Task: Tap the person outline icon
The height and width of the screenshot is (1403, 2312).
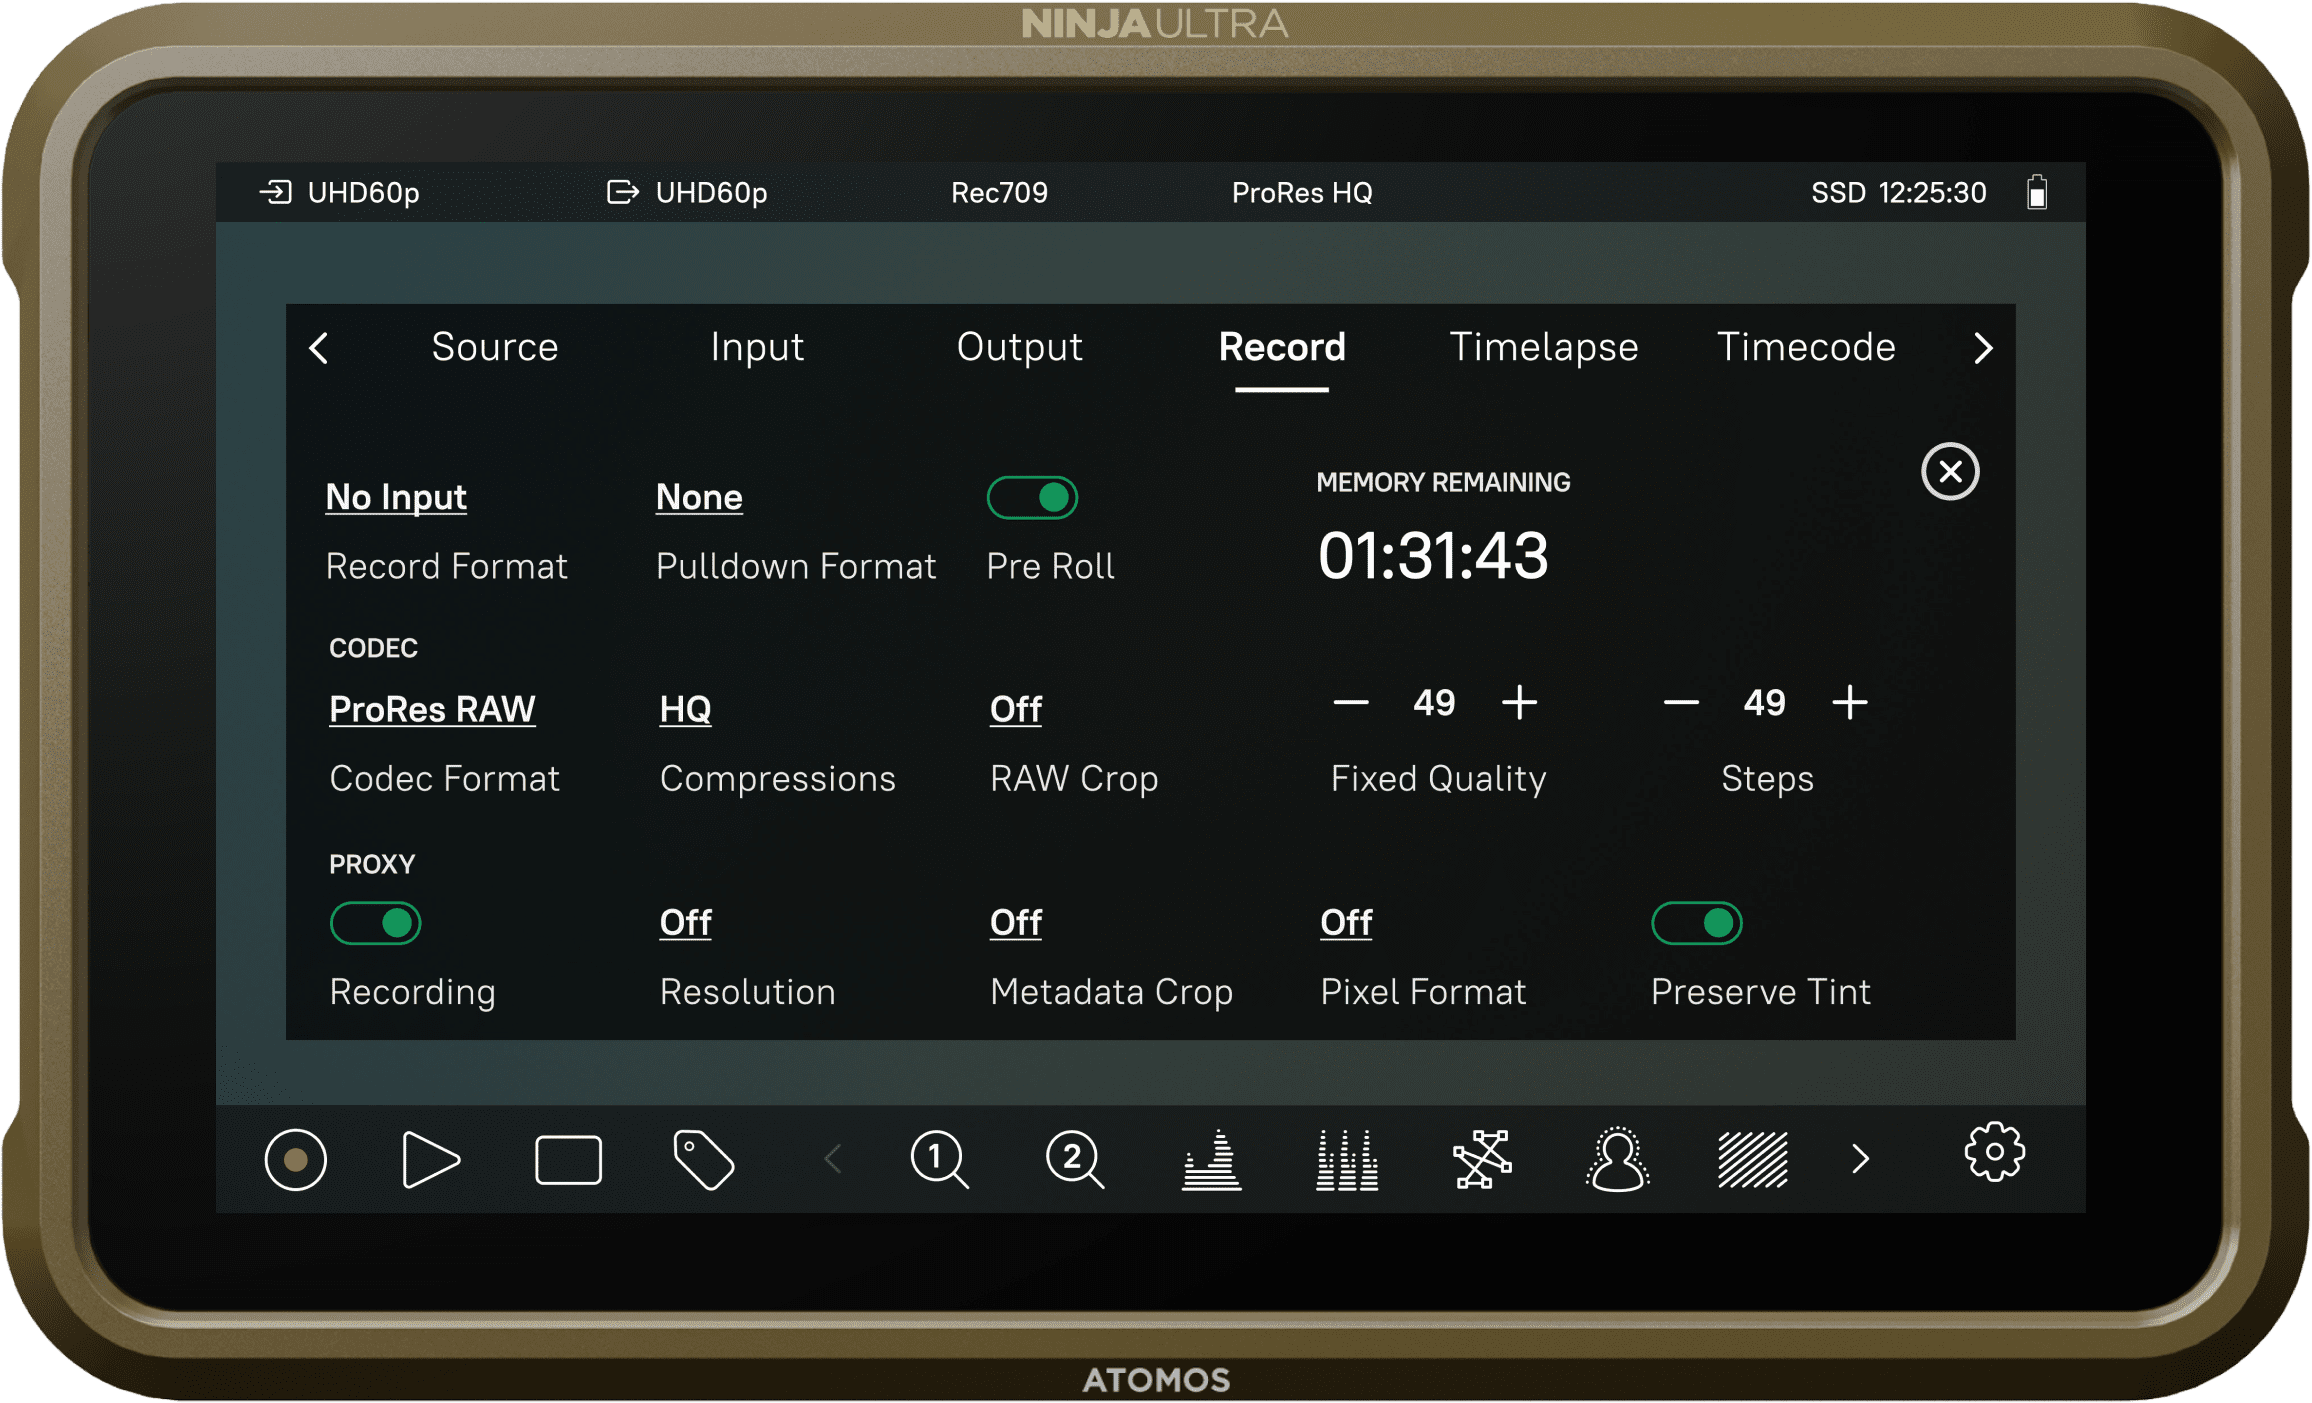Action: tap(1617, 1159)
